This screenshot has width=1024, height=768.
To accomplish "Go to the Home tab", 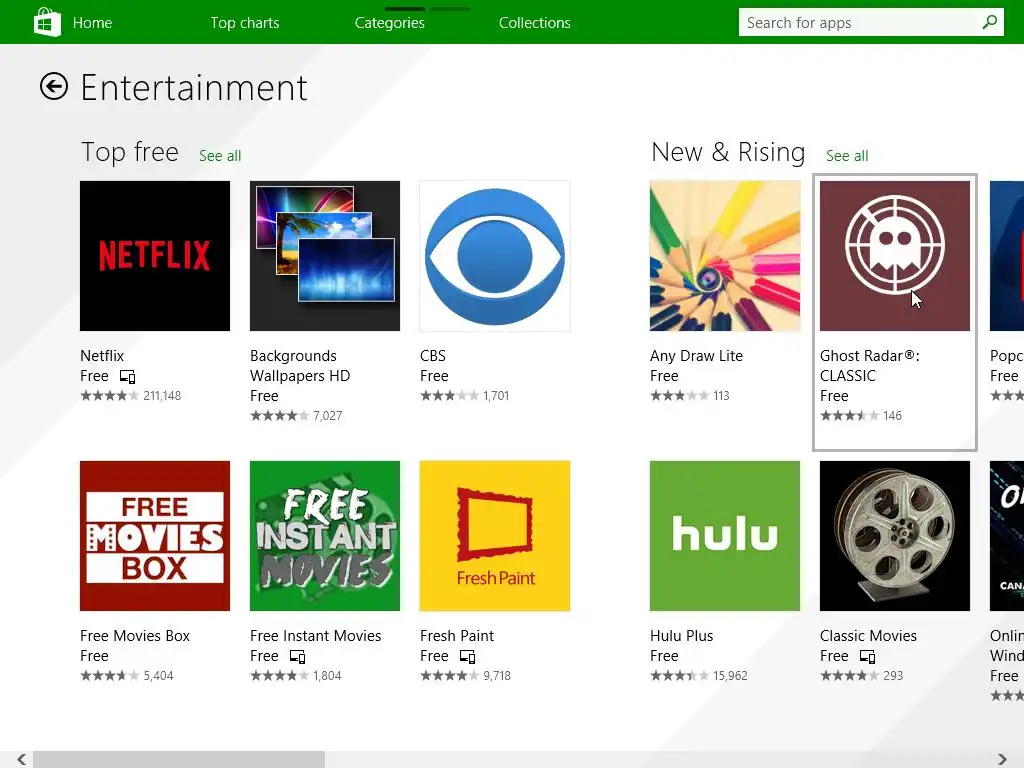I will click(x=92, y=23).
